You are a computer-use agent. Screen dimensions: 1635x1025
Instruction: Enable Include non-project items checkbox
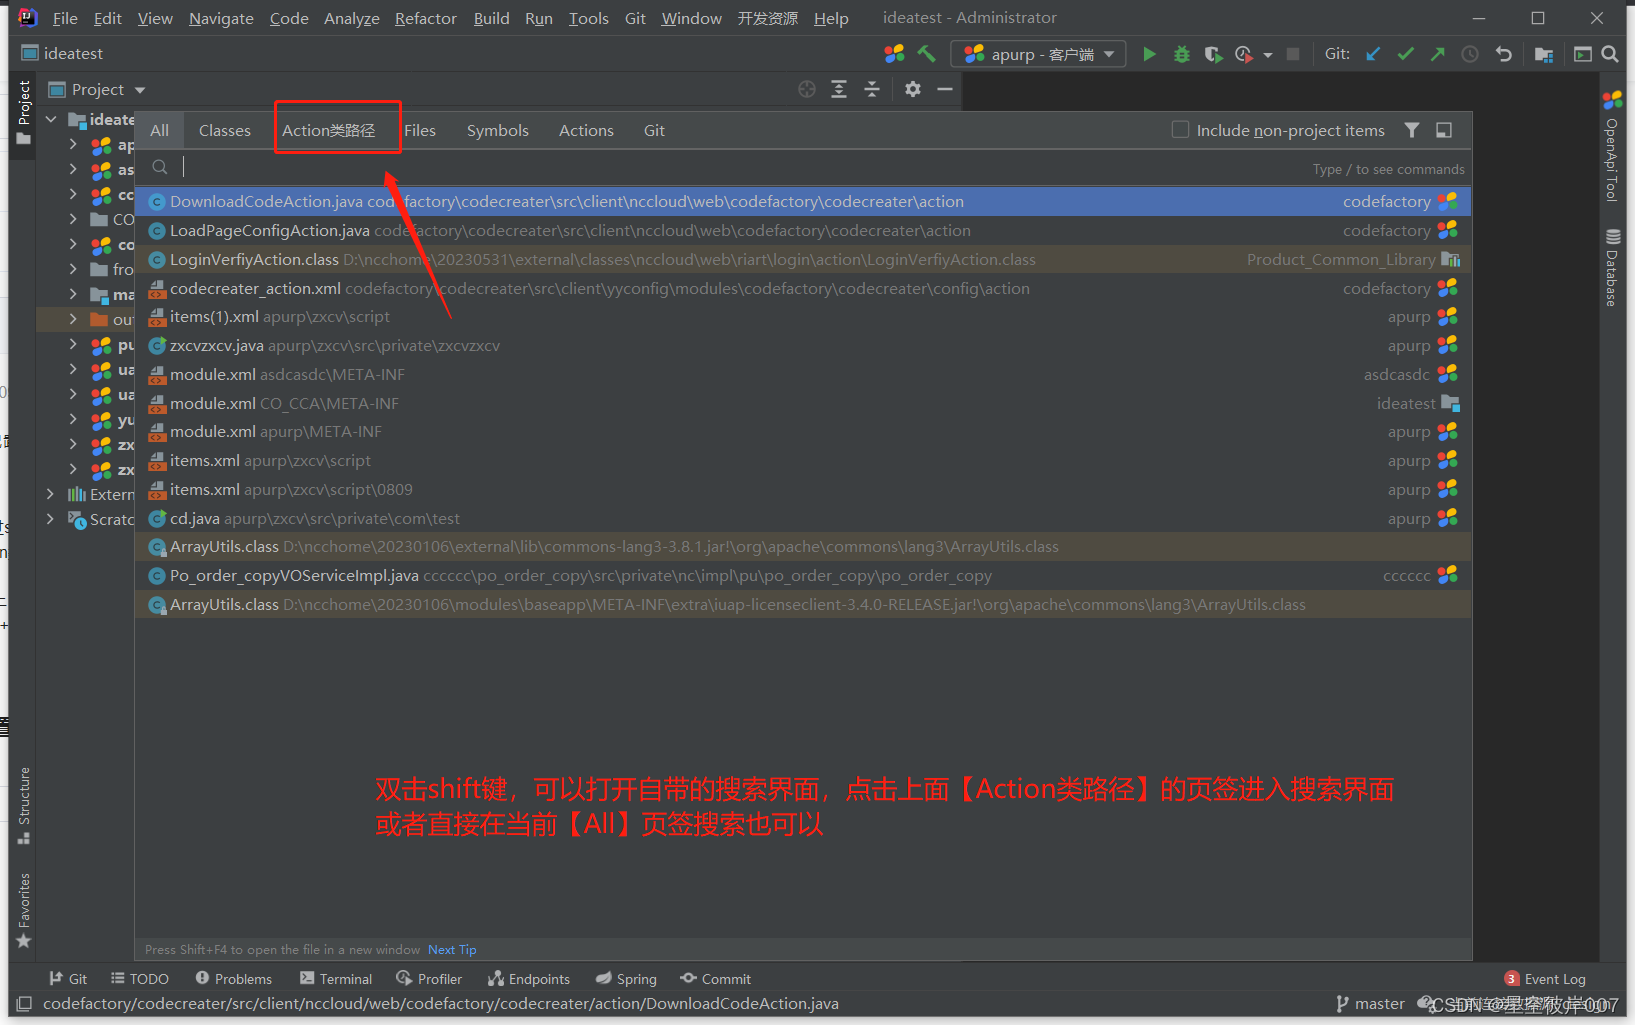[x=1180, y=130]
